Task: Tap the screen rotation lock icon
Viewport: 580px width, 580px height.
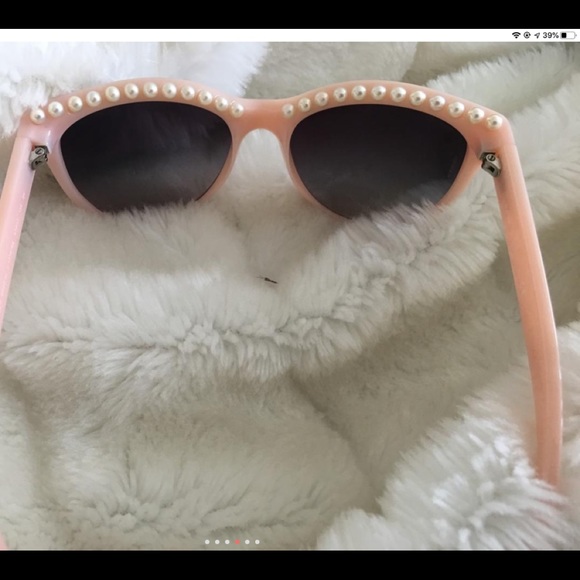Action: coord(527,35)
